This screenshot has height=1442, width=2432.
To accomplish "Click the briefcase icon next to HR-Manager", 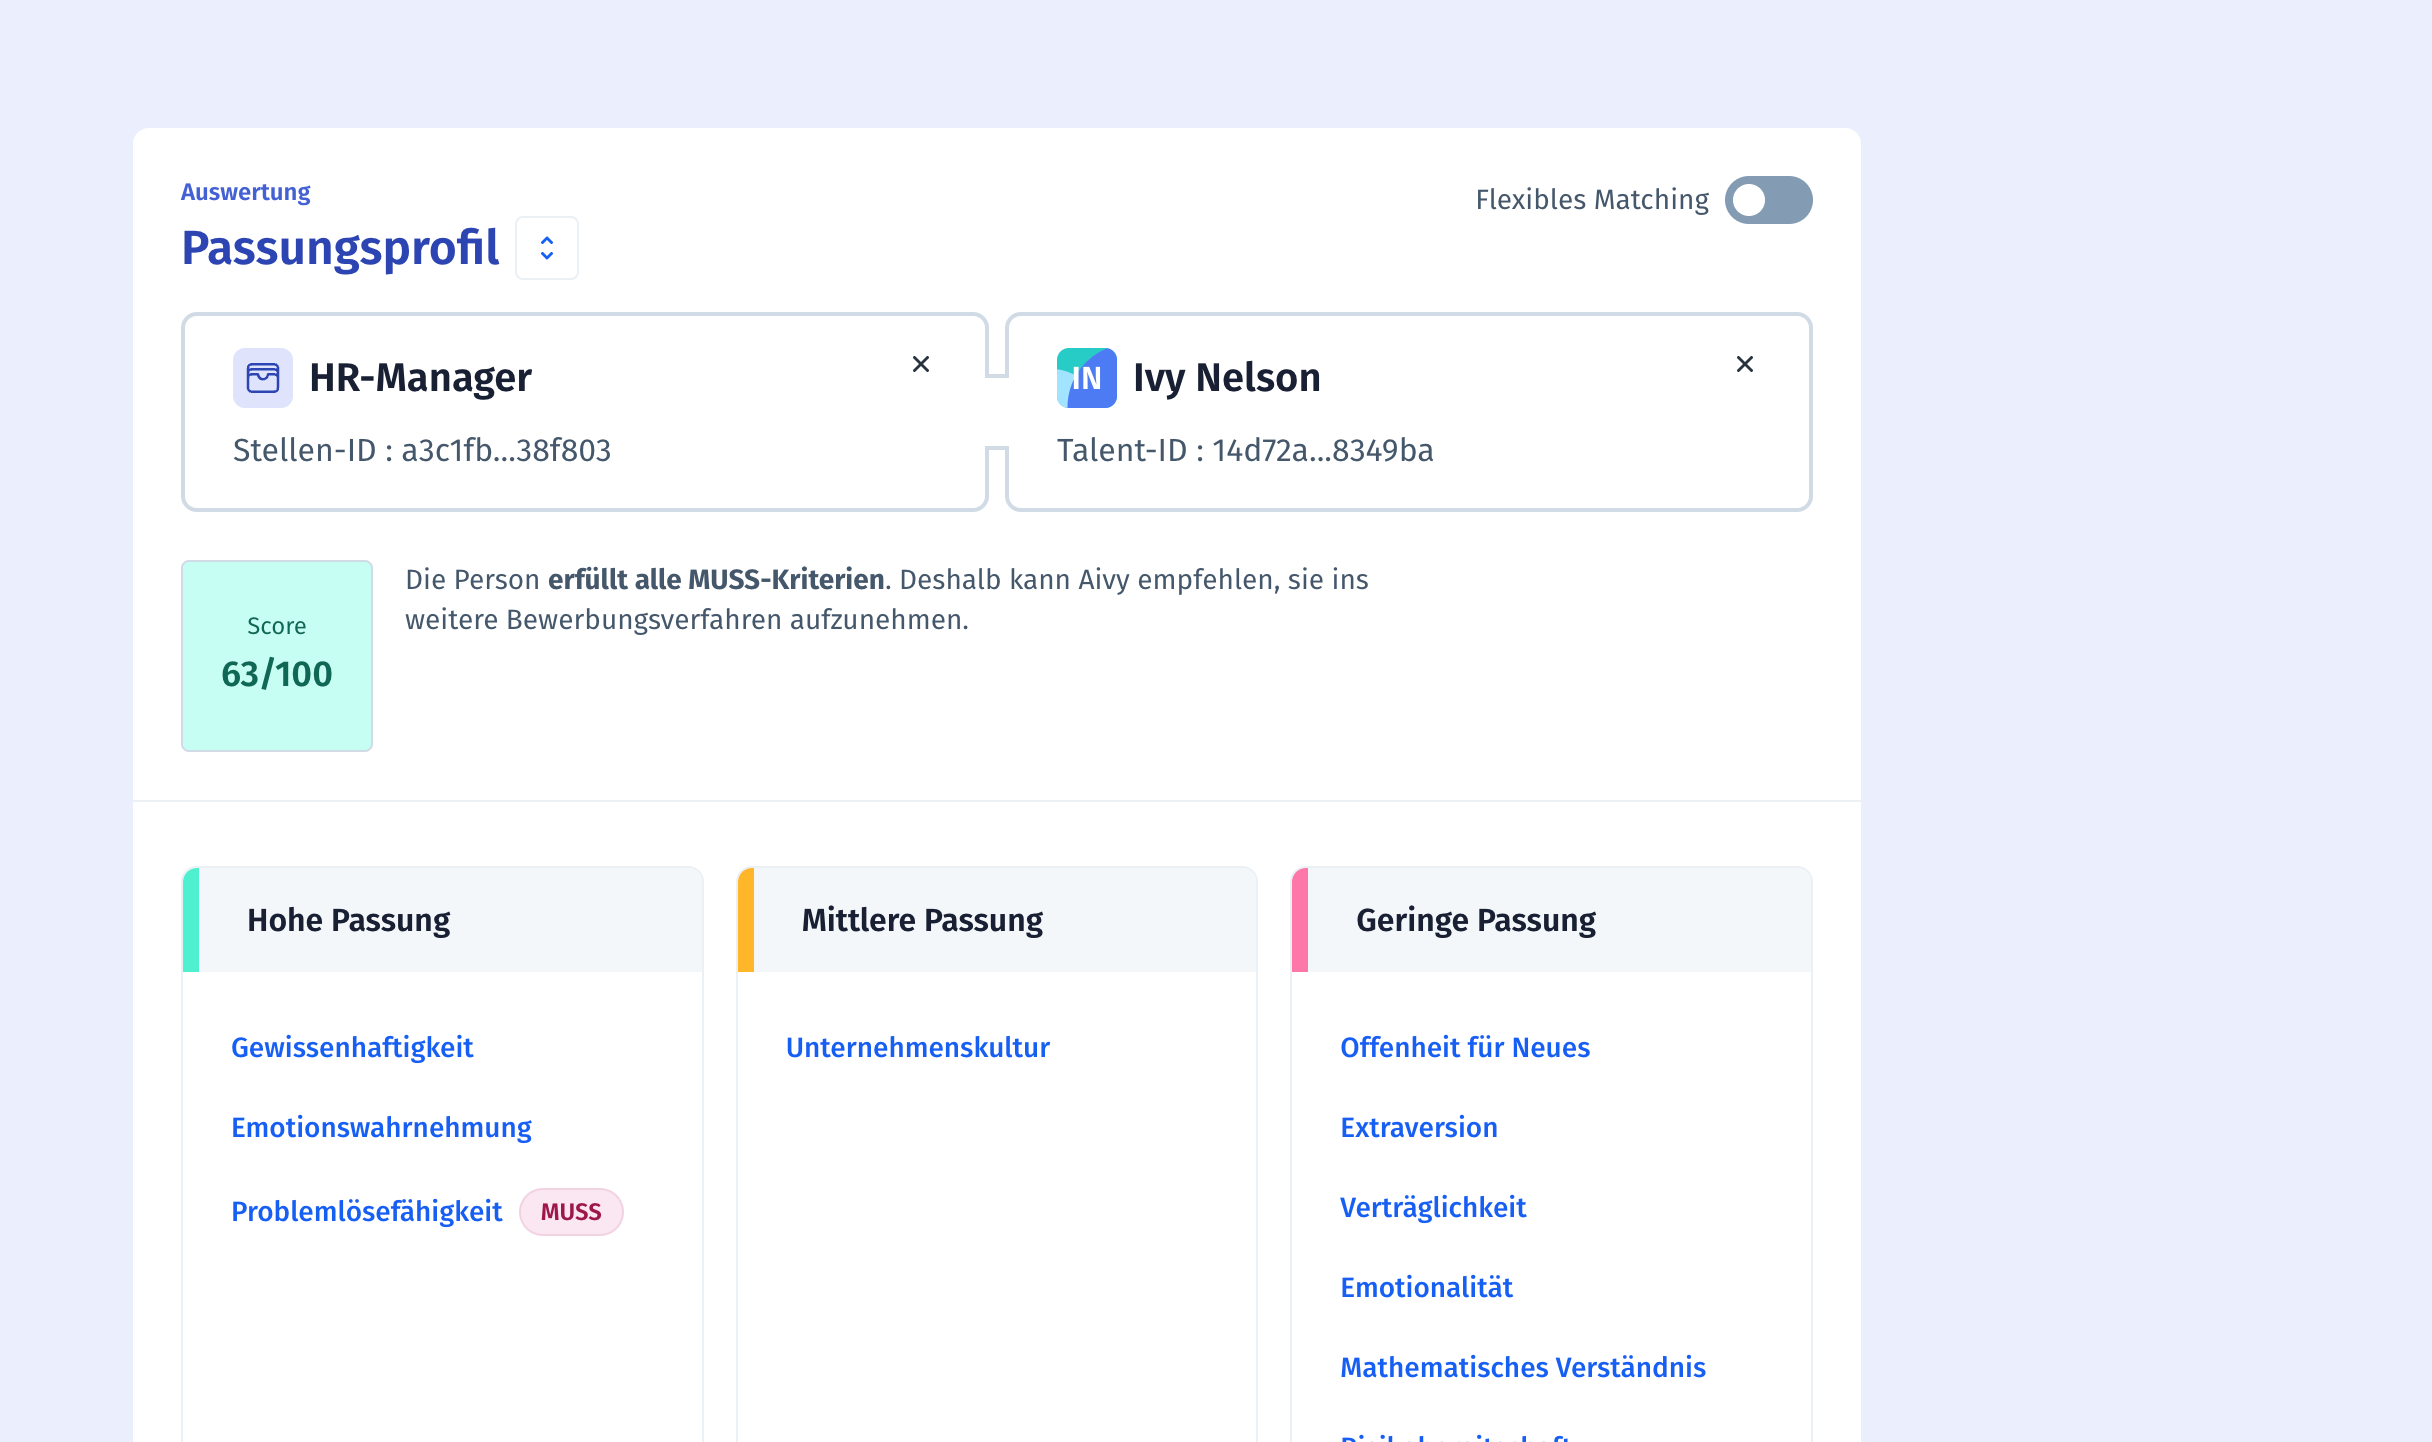I will tap(263, 378).
